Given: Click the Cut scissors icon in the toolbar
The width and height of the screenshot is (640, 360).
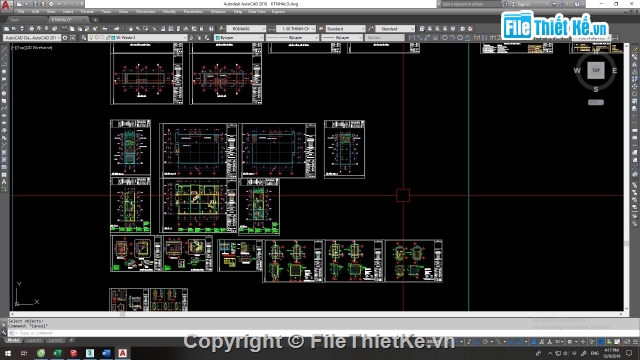Looking at the screenshot, I should tap(64, 29).
